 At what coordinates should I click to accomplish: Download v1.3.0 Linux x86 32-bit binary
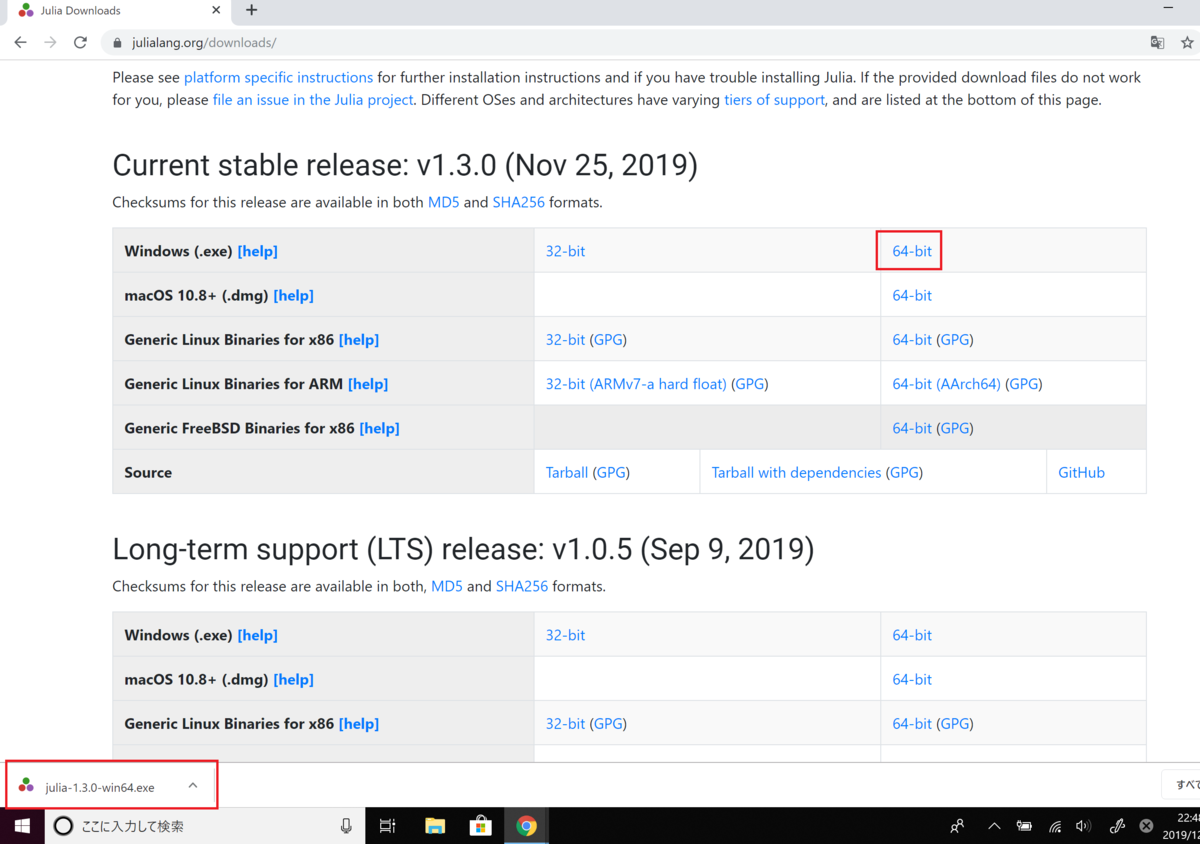click(565, 339)
